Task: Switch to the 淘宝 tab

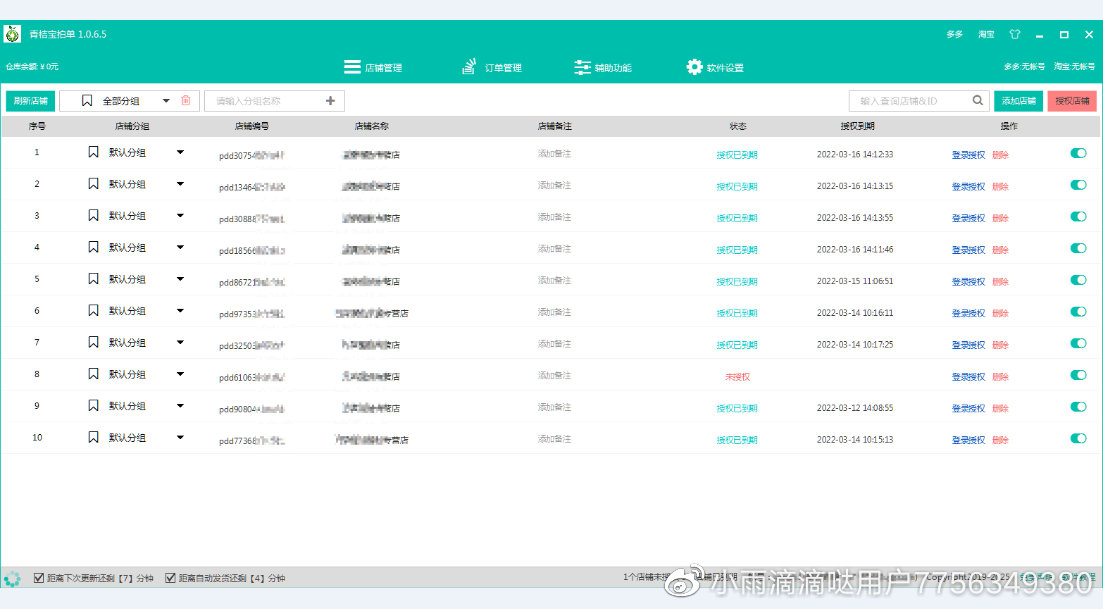Action: pyautogui.click(x=985, y=33)
